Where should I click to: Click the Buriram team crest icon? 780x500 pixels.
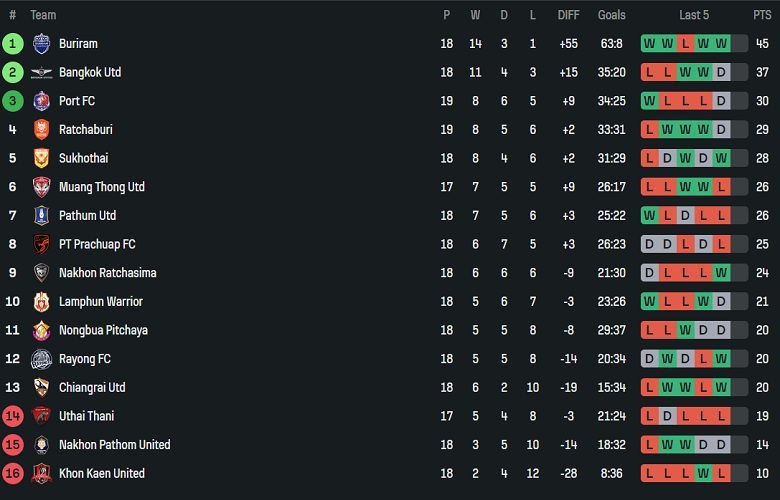pyautogui.click(x=41, y=44)
